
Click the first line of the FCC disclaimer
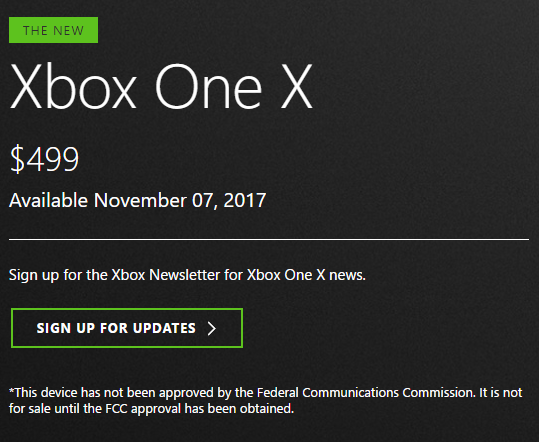[x=265, y=393]
